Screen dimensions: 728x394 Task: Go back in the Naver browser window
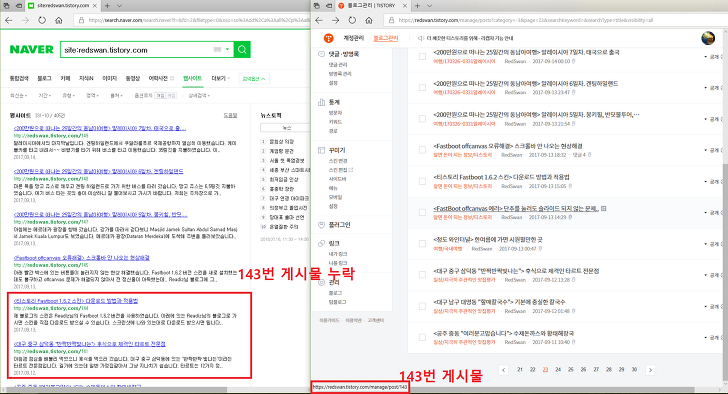(x=9, y=20)
